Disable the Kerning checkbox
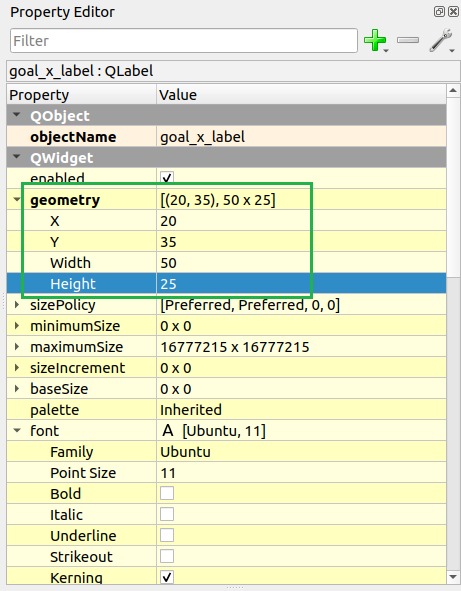This screenshot has height=591, width=461. click(x=167, y=577)
